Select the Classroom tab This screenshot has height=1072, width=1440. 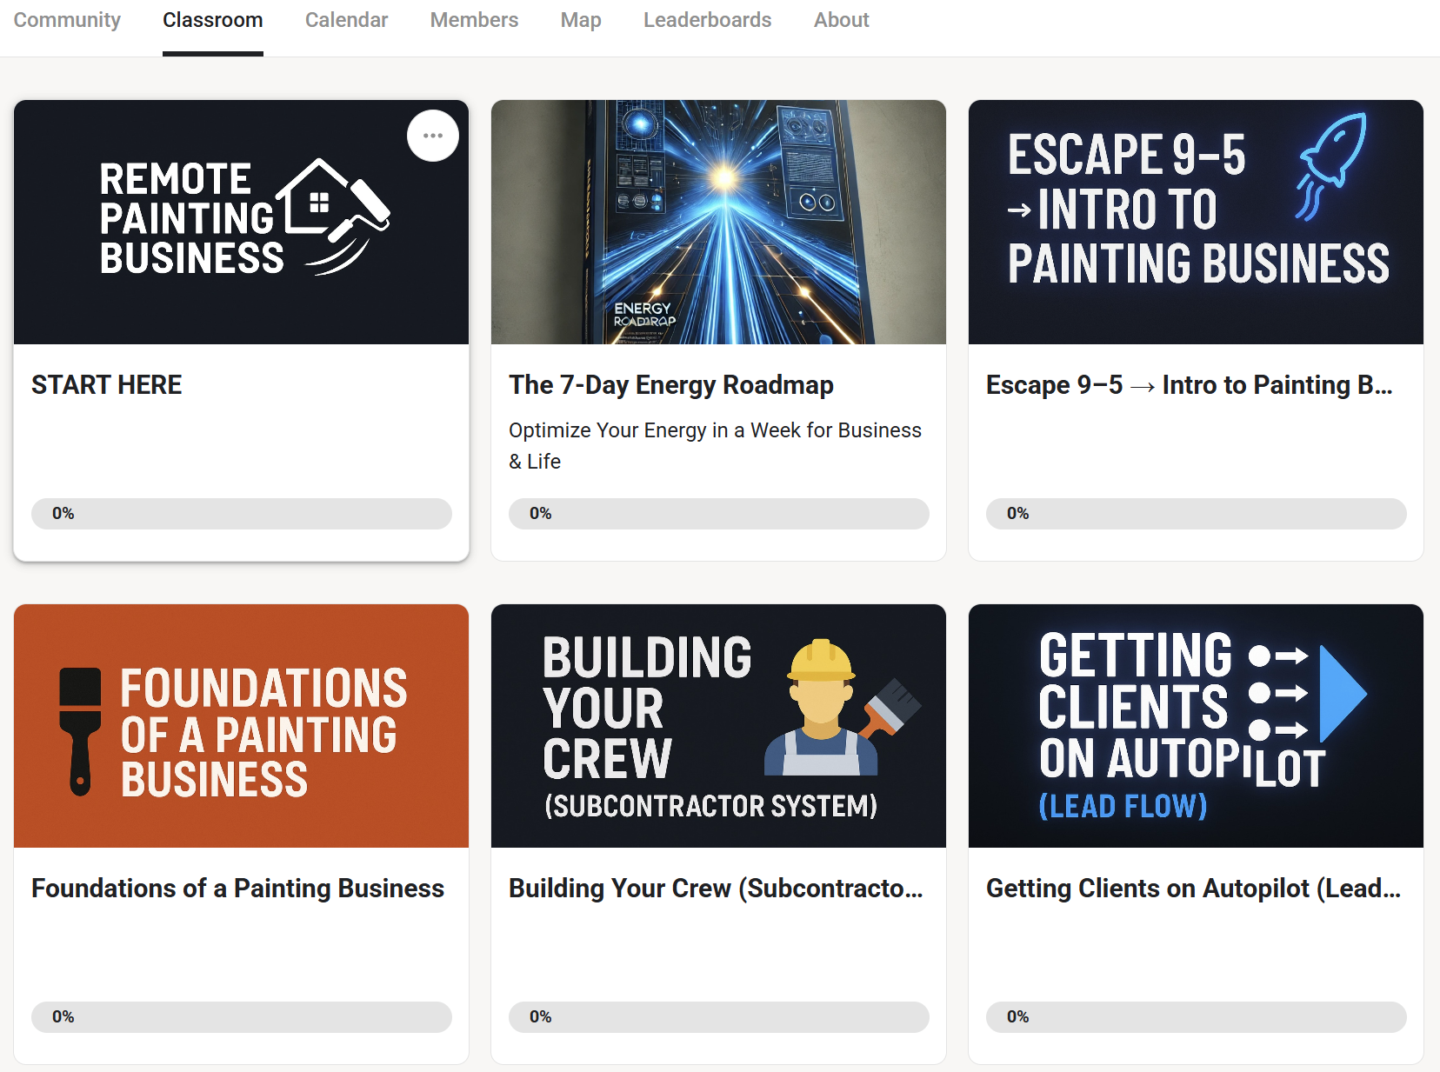click(213, 20)
